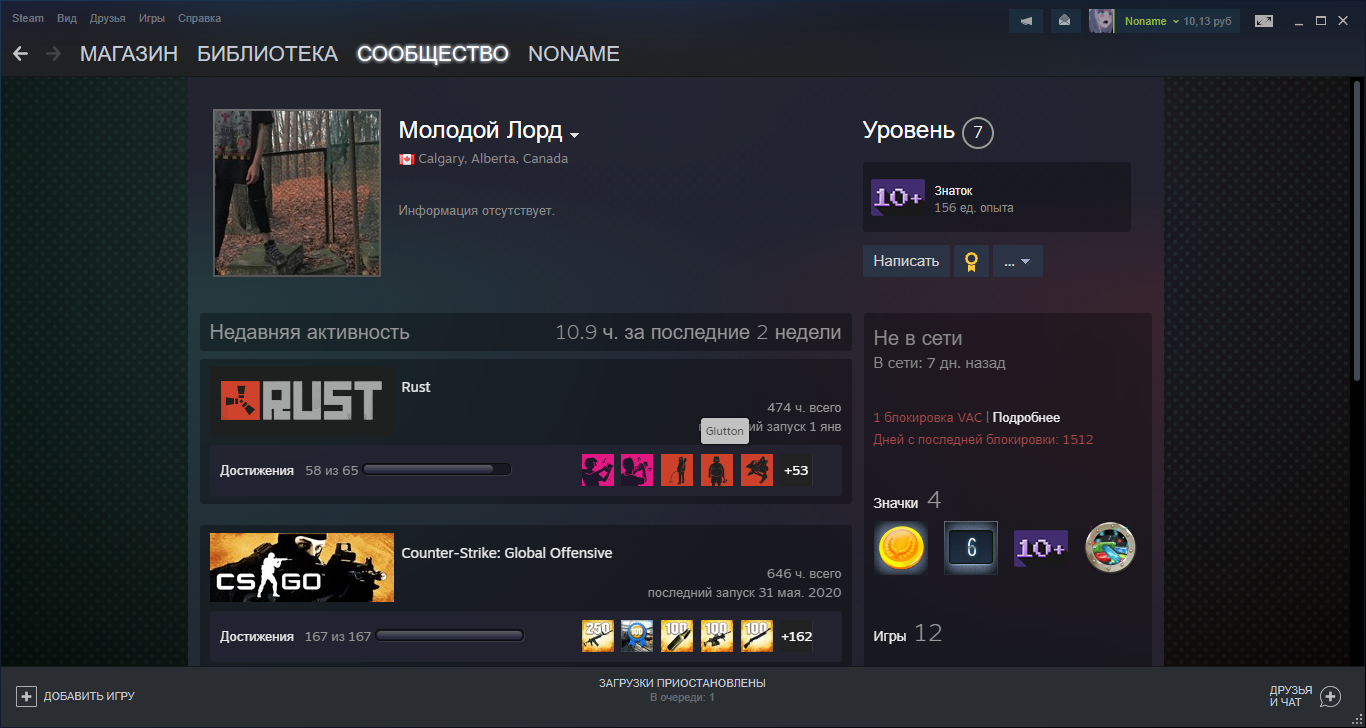The width and height of the screenshot is (1366, 728).
Task: Open the announcements megaphone icon
Action: click(1026, 21)
